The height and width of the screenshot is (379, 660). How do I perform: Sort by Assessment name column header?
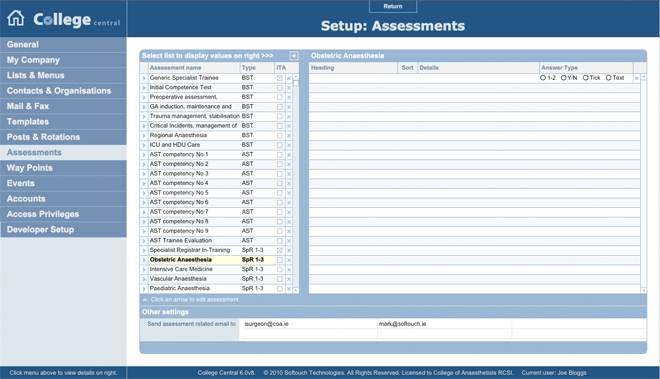click(x=194, y=68)
